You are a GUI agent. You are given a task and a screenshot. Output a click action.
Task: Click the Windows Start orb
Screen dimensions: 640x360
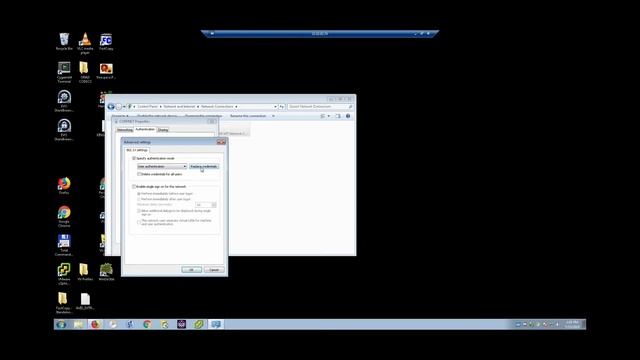coord(61,324)
